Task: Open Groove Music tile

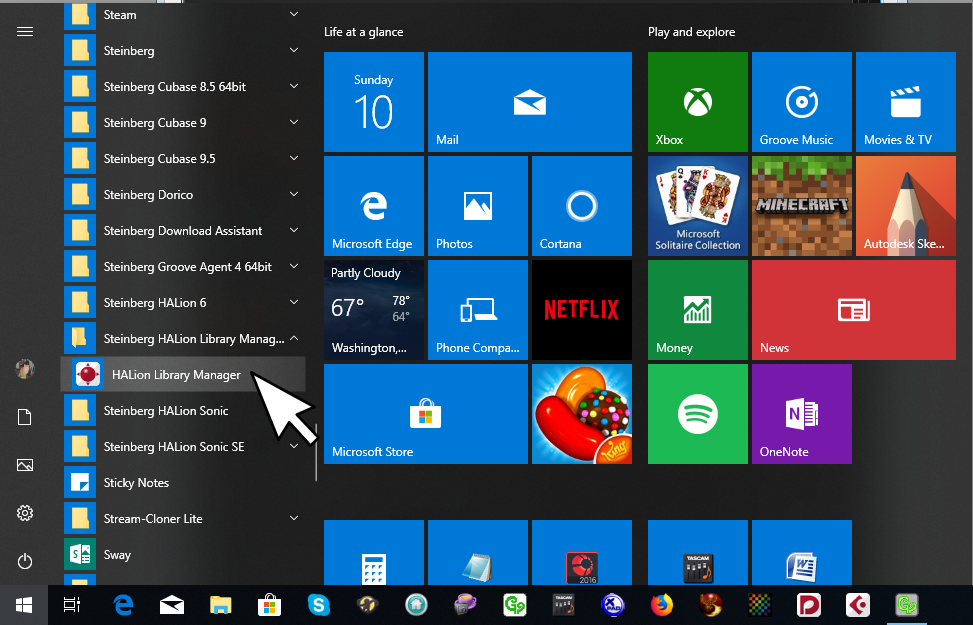Action: point(802,102)
